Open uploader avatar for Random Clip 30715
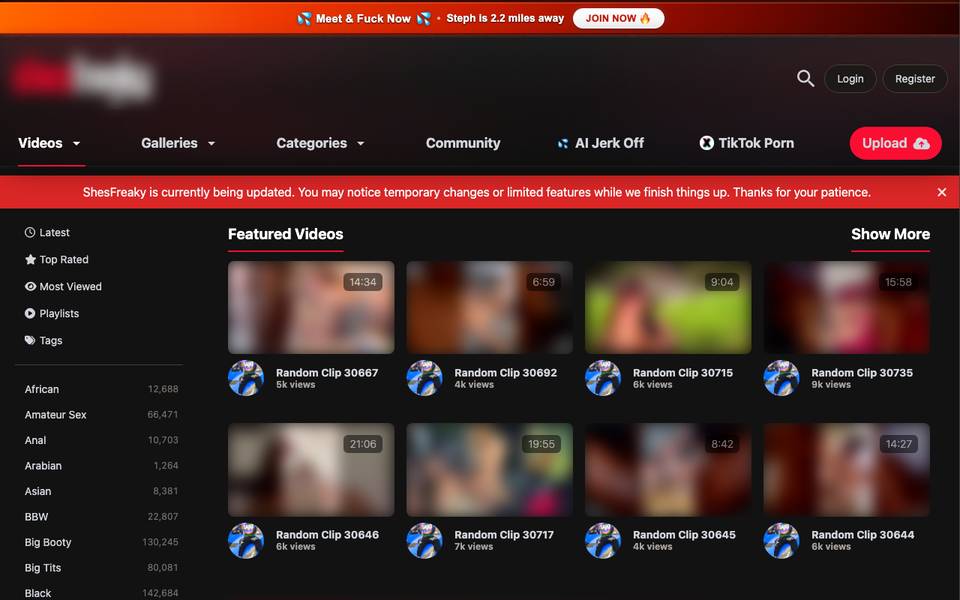The width and height of the screenshot is (960, 600). click(x=603, y=378)
